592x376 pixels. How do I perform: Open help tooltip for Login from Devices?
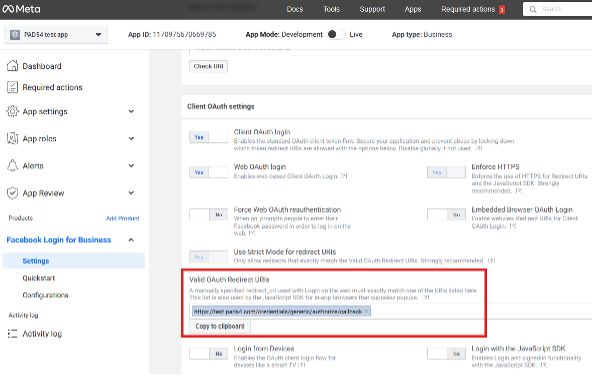(x=302, y=365)
